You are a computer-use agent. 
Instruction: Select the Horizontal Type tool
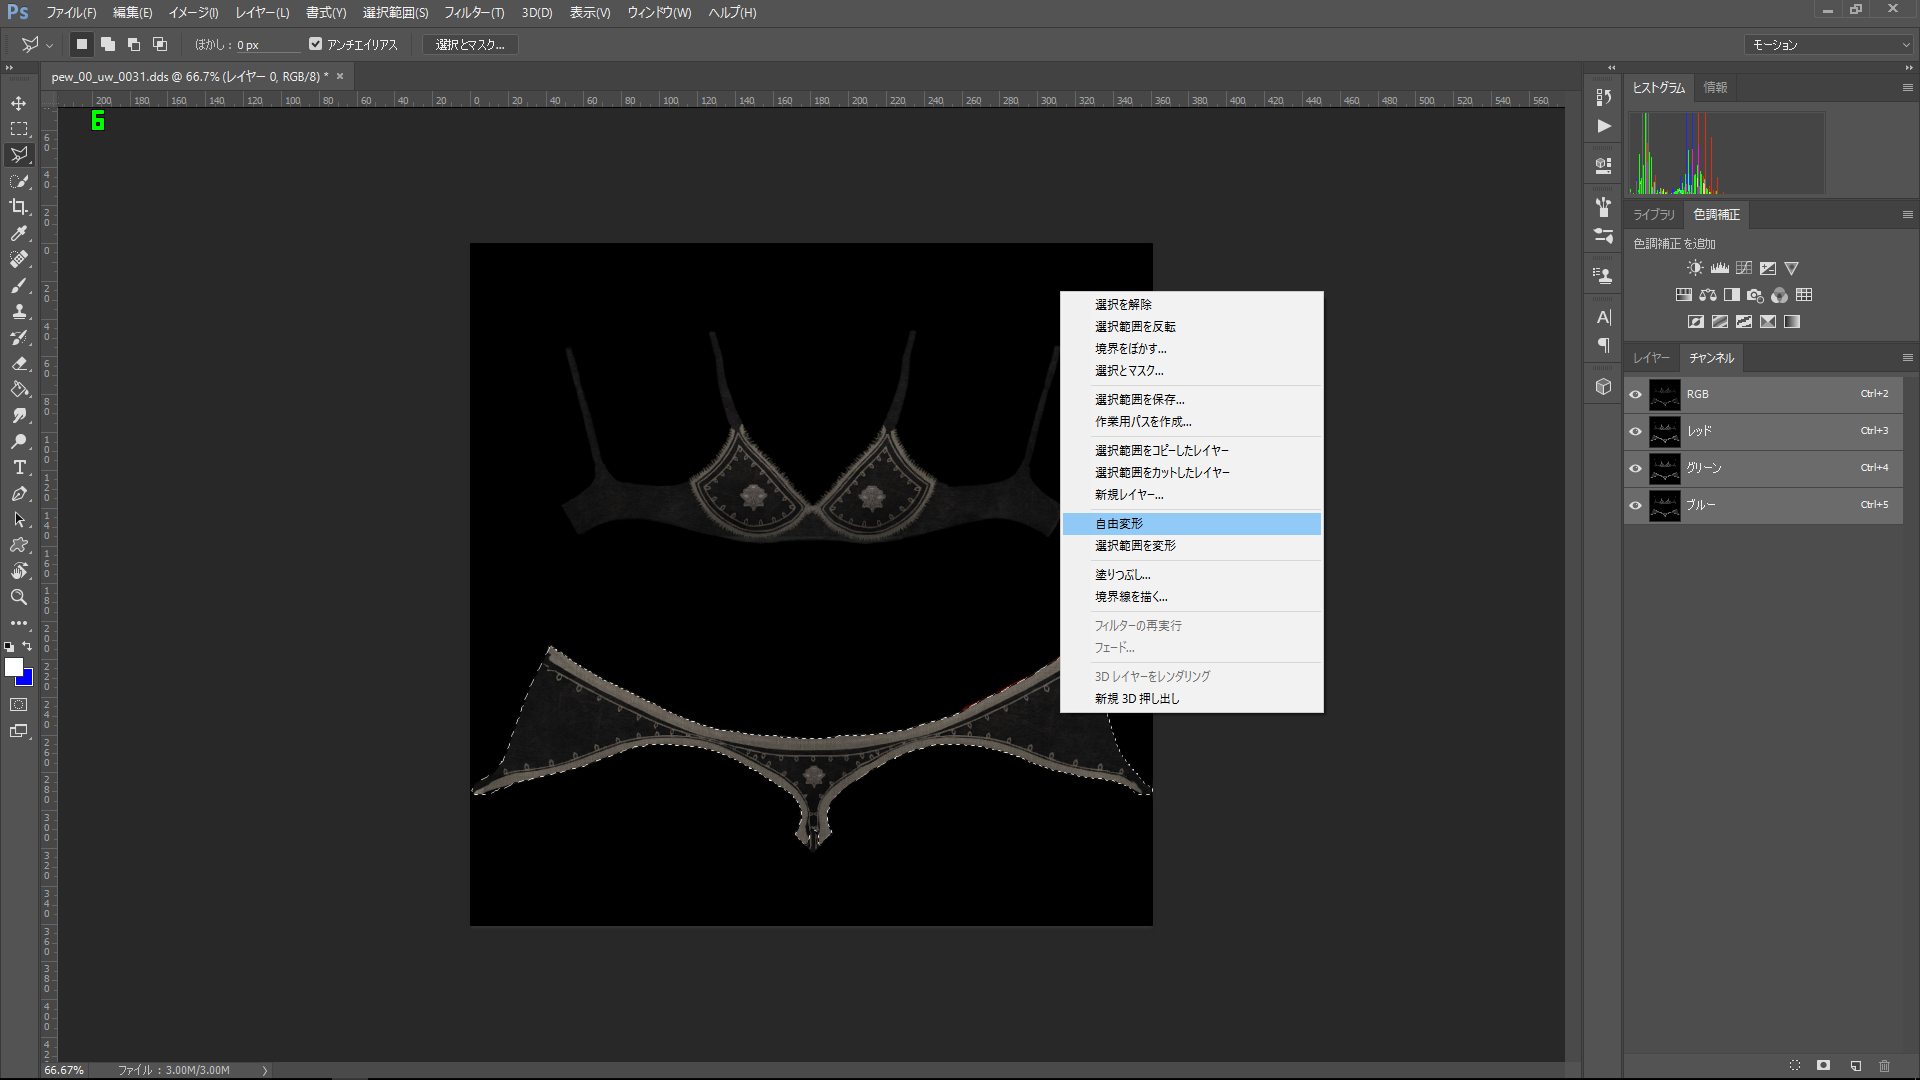pyautogui.click(x=19, y=467)
